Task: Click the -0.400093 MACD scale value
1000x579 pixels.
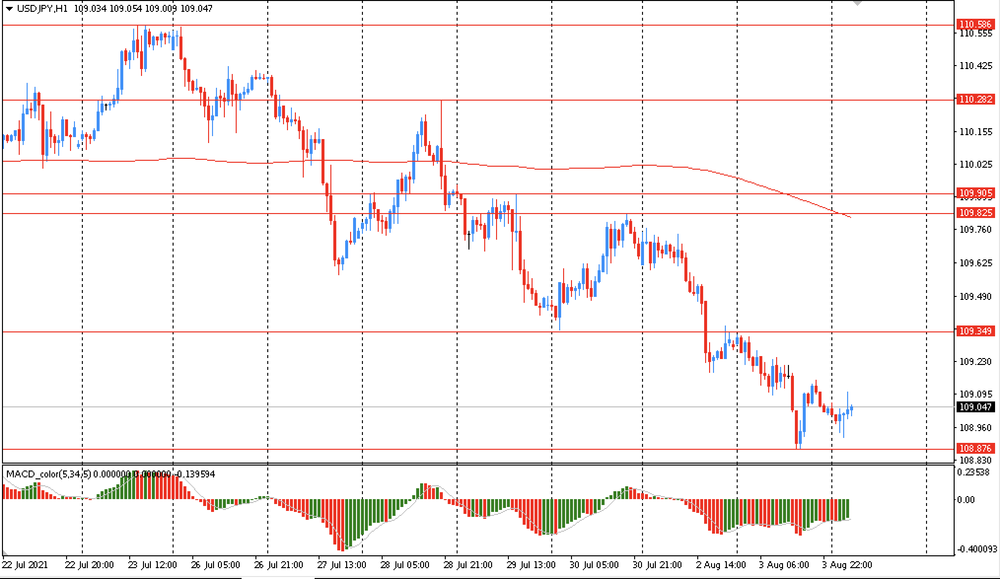Action: (x=978, y=549)
